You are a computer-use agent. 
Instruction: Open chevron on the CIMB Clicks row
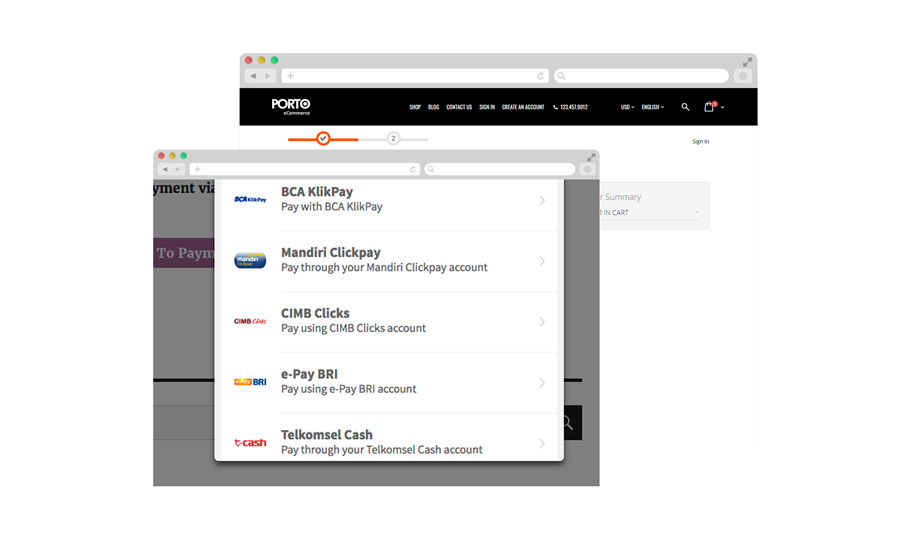click(542, 322)
